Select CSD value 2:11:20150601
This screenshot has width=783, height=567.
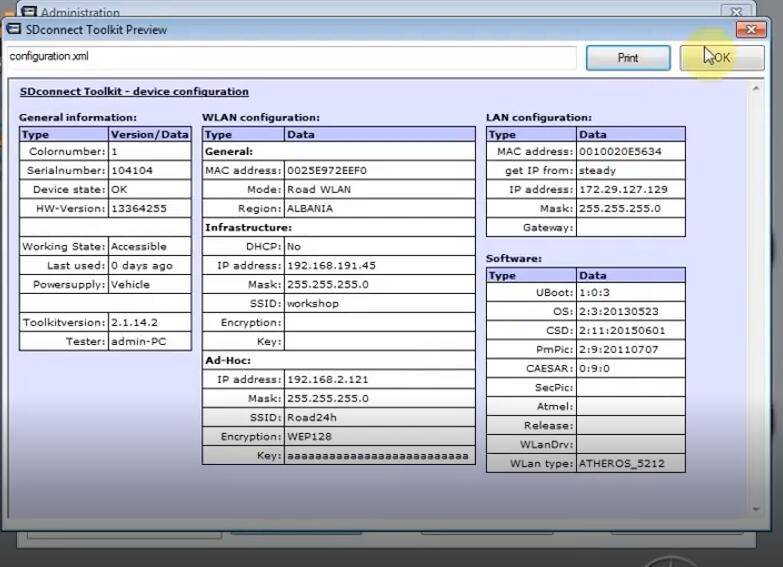pyautogui.click(x=622, y=330)
